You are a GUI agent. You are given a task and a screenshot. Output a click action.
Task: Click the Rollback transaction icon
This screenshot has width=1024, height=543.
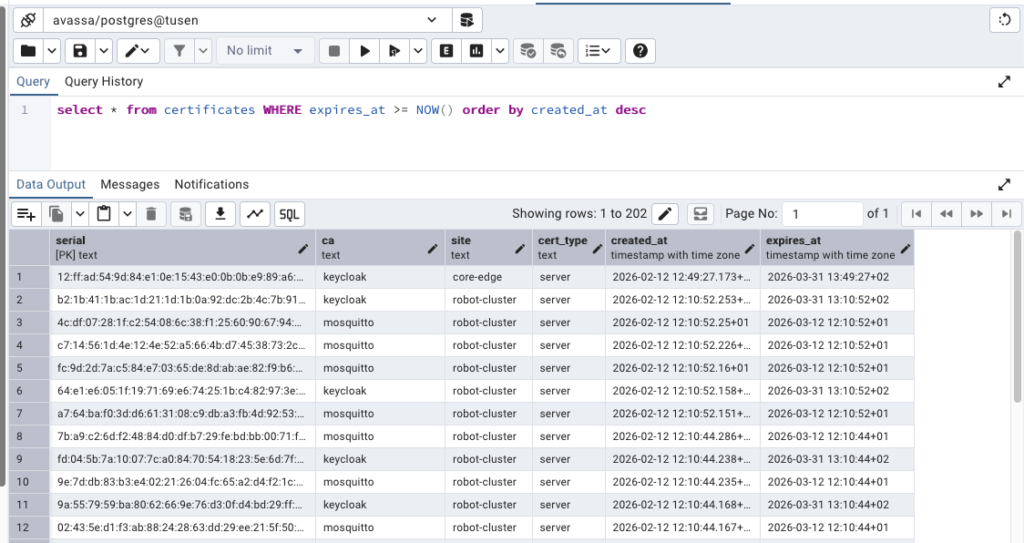pyautogui.click(x=558, y=50)
